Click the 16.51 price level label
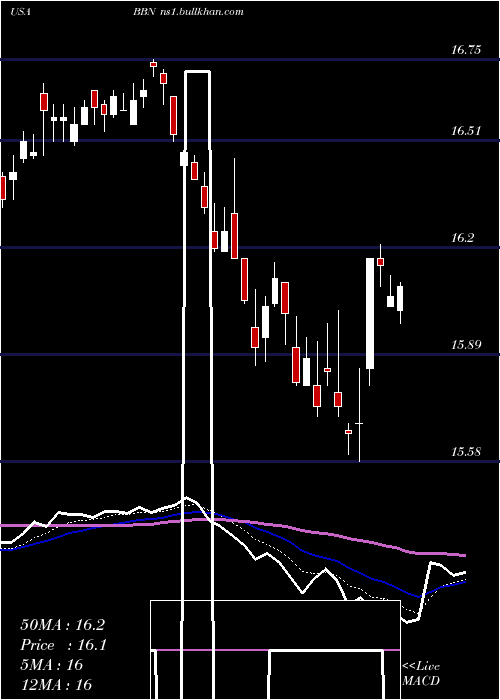Screen dimensions: 500x700 point(466,131)
